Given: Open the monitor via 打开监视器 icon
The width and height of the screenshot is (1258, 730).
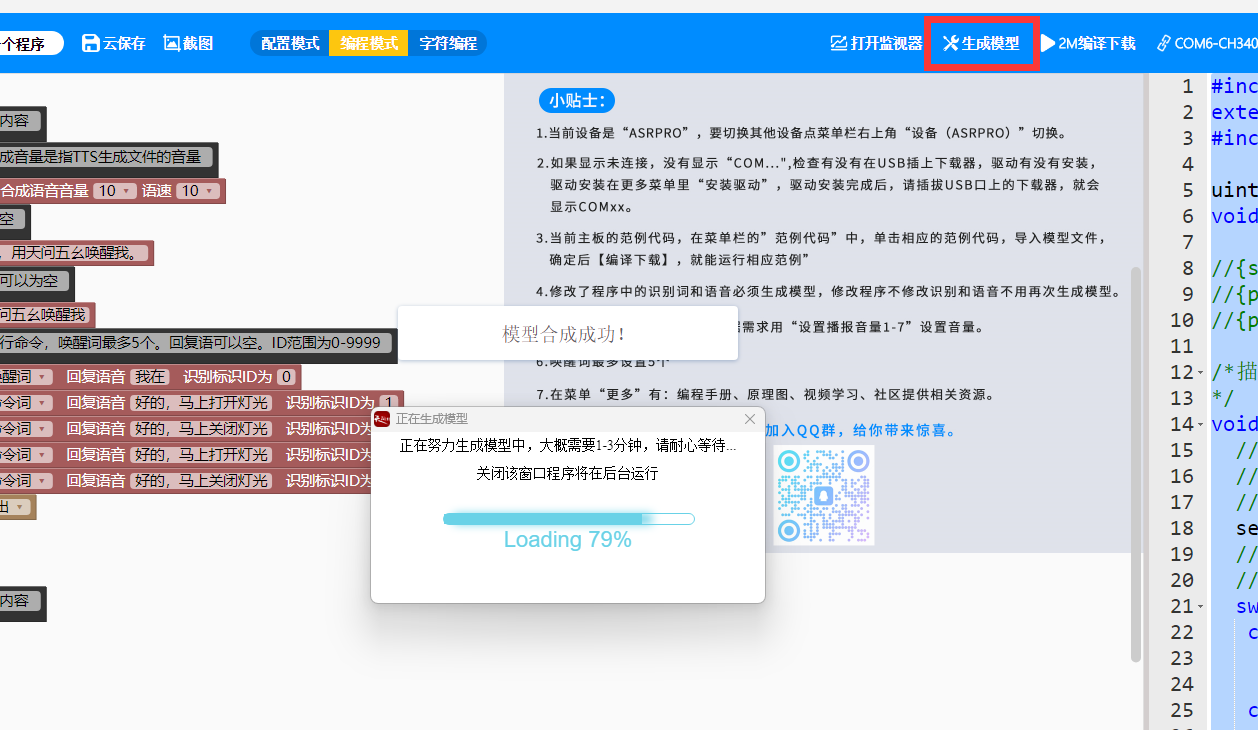Looking at the screenshot, I should coord(839,43).
